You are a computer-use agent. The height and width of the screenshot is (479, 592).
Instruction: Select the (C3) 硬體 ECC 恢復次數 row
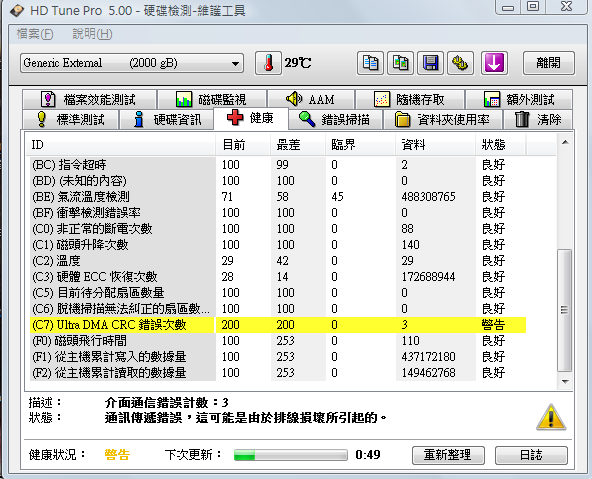click(x=278, y=277)
